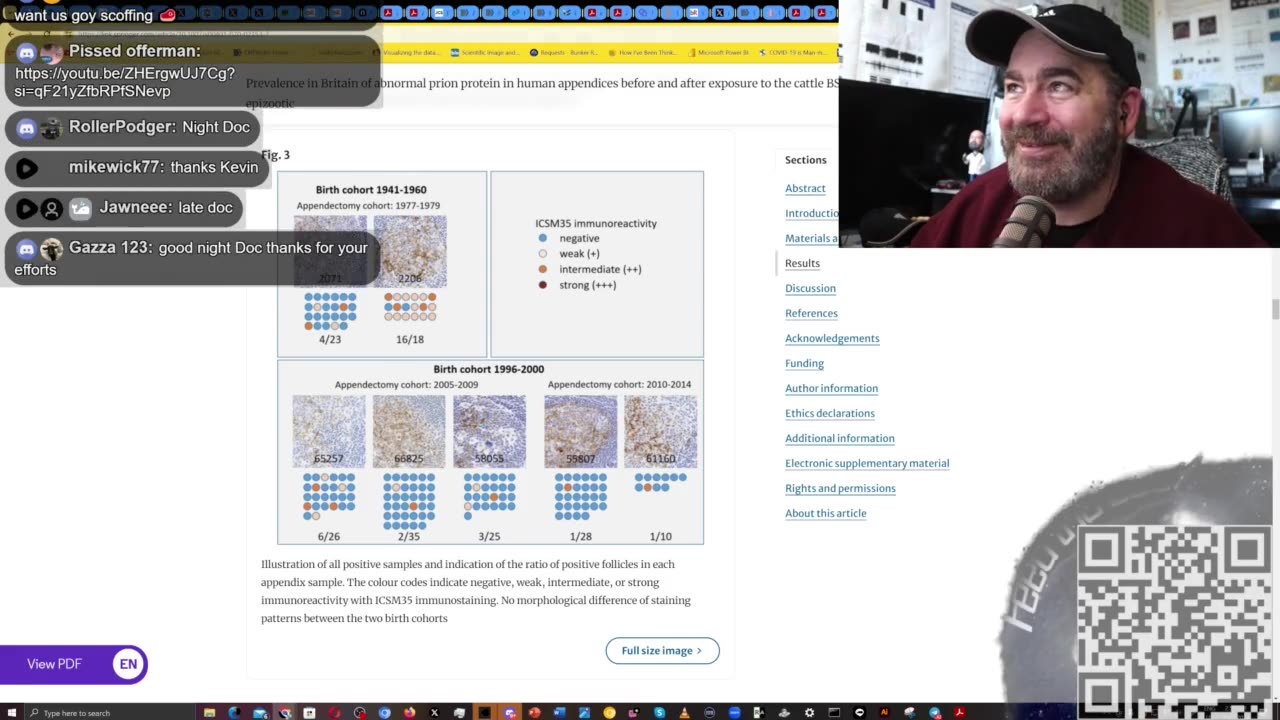Click the Sections heading in the sidebar
Screen dimensions: 1280x720
[x=806, y=160]
